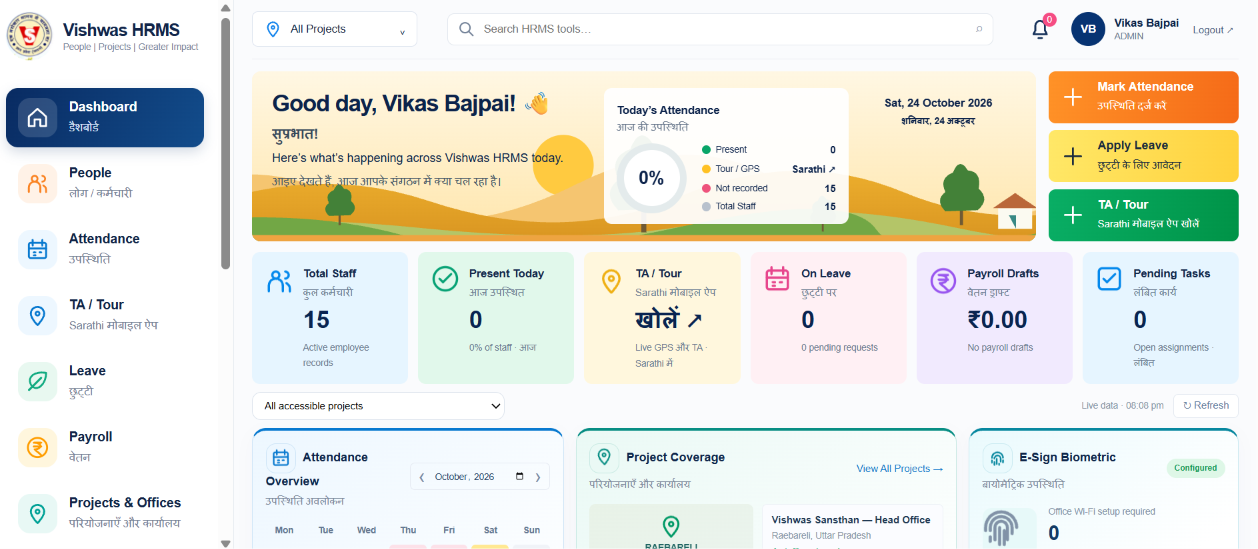Open Projects & Offices menu item

pyautogui.click(x=105, y=513)
